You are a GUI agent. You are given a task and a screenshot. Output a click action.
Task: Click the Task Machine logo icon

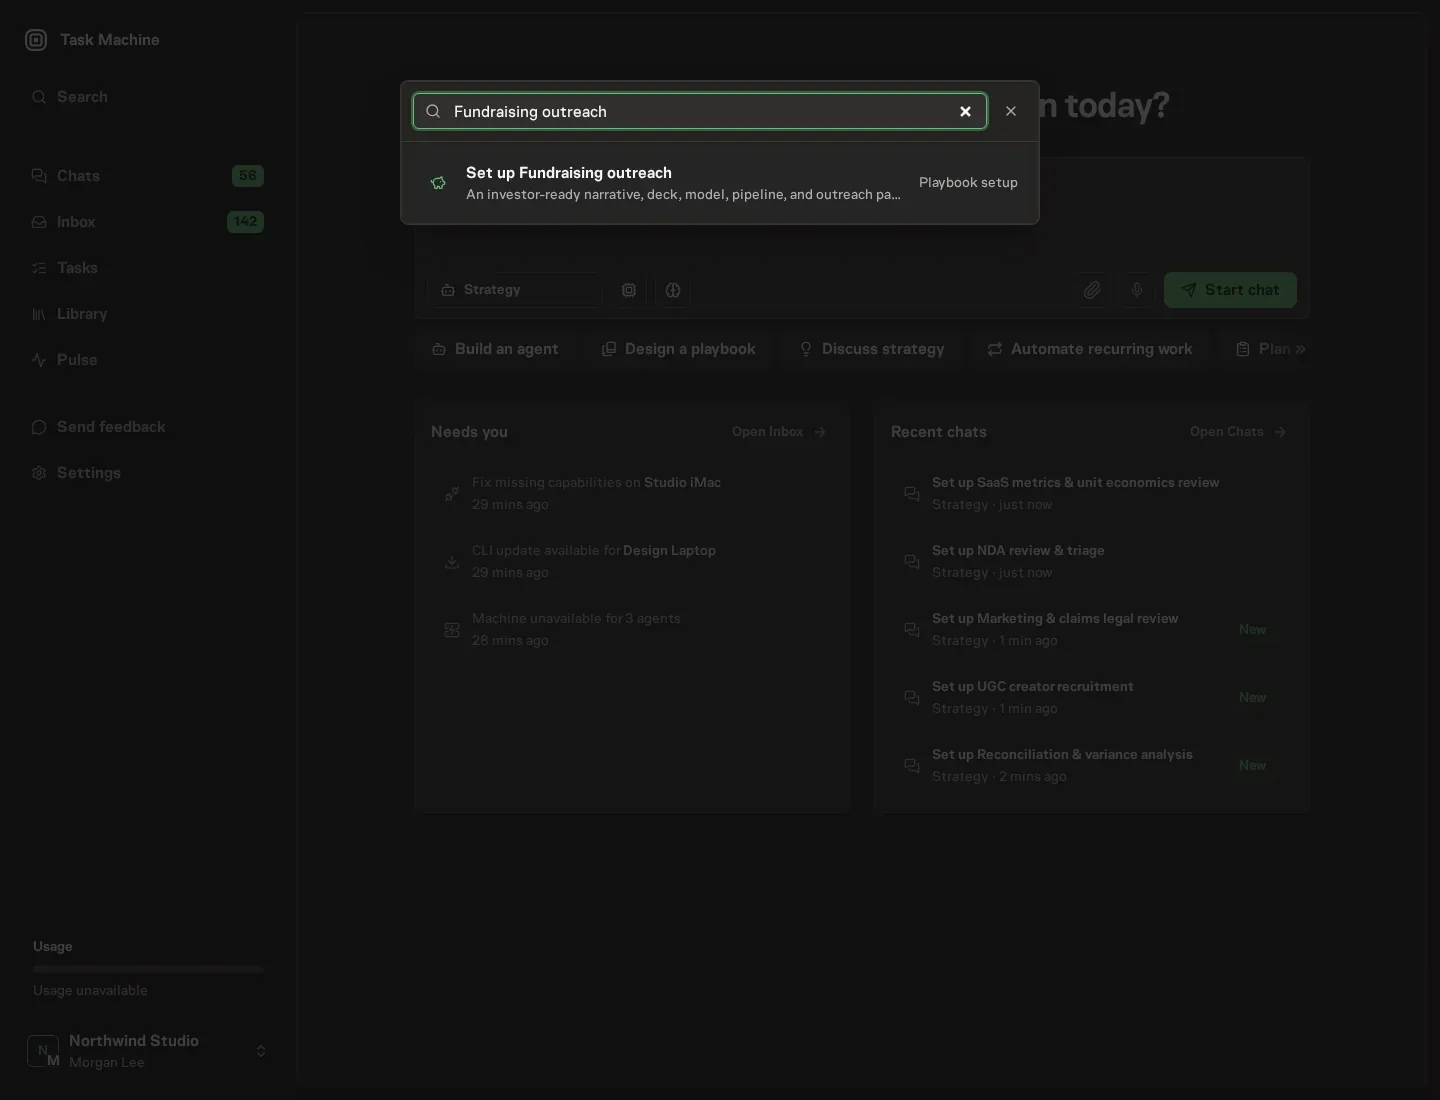click(x=36, y=40)
